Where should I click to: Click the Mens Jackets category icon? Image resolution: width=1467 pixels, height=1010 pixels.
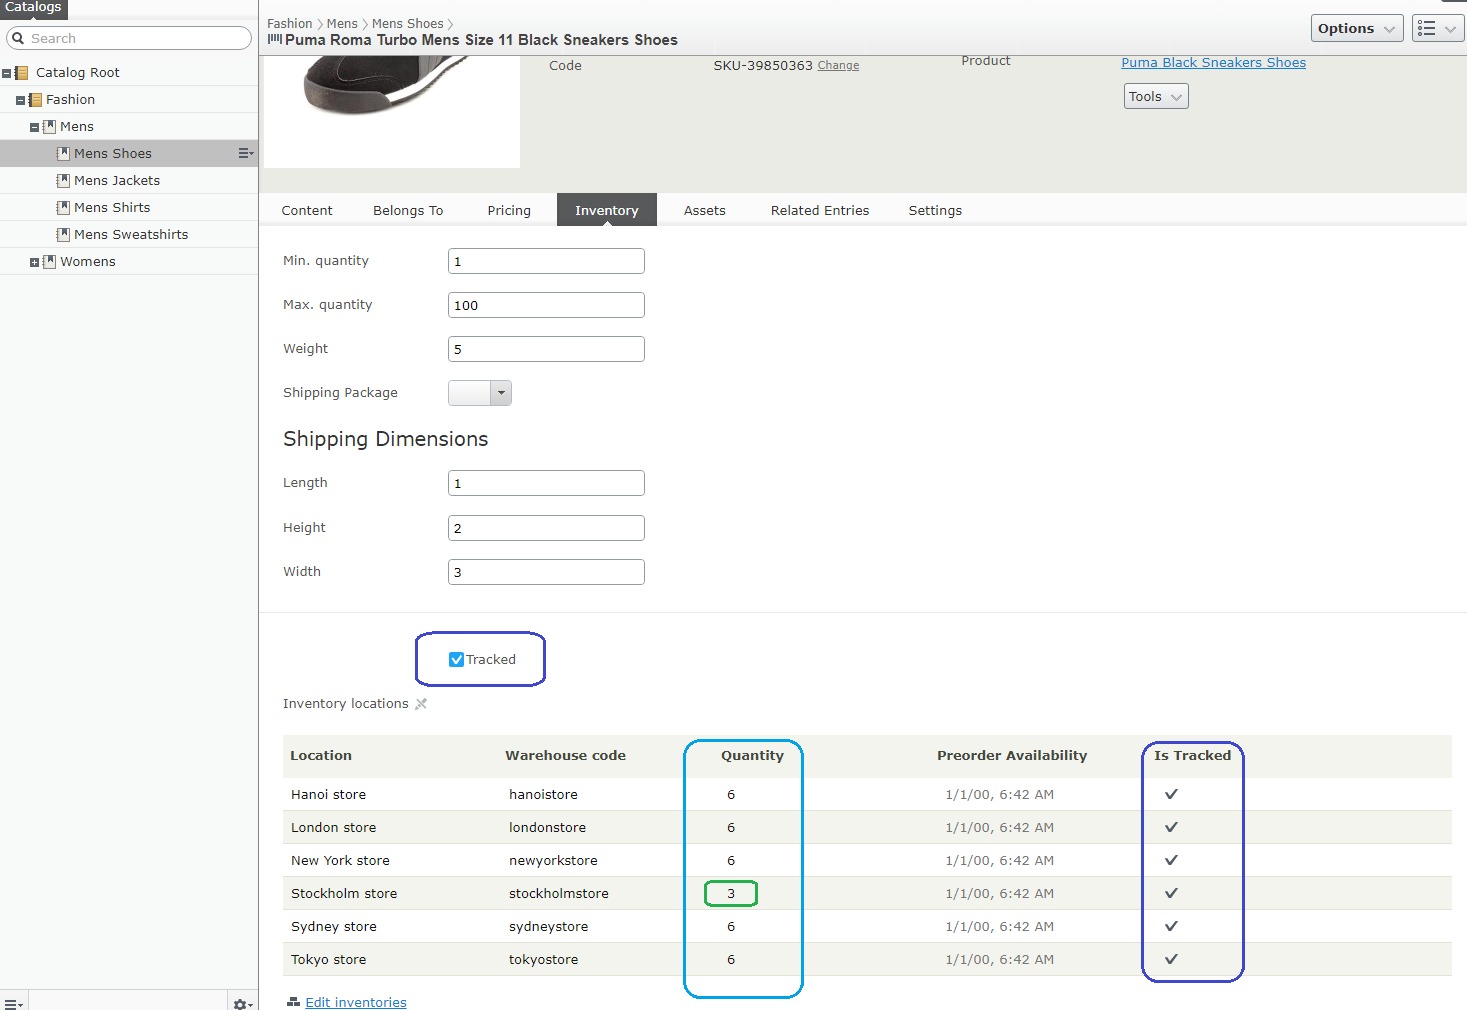tap(63, 181)
